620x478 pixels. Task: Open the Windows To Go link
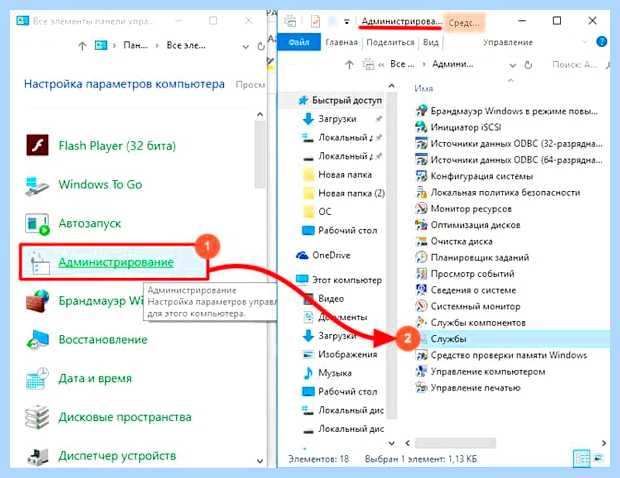pos(100,185)
